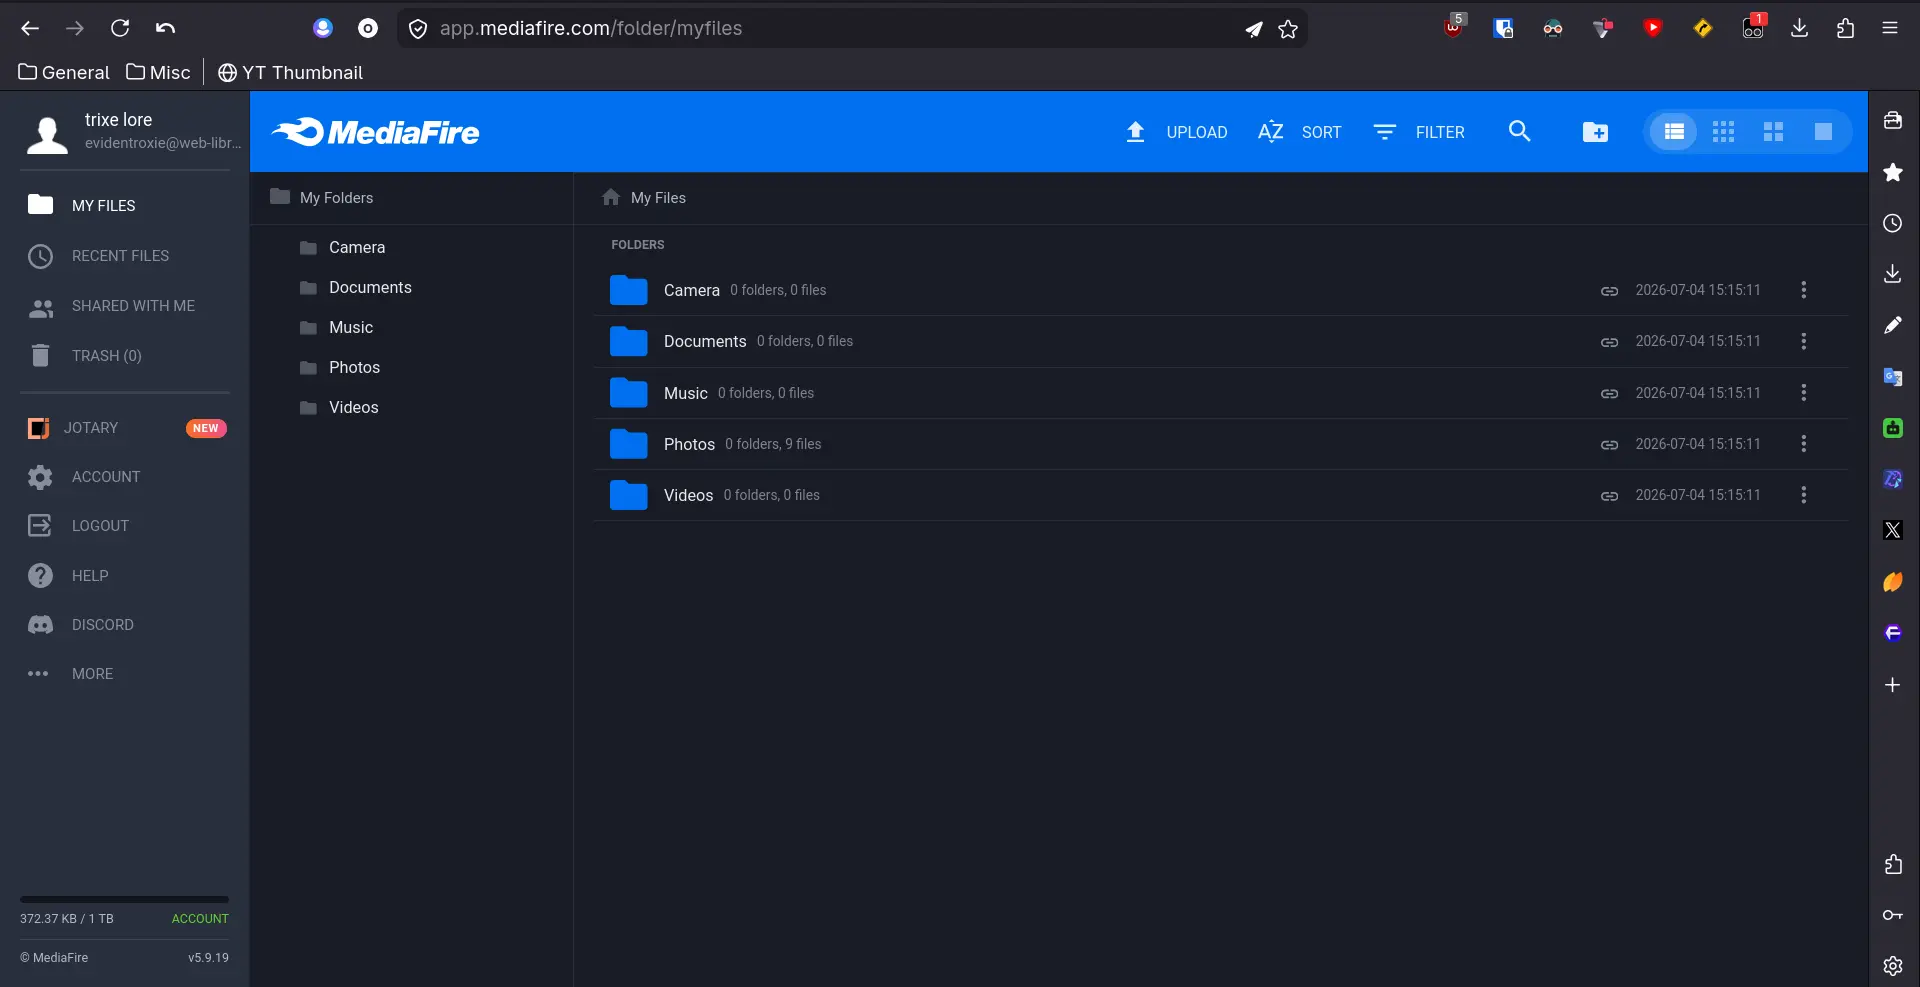
Task: Open browser sidebar settings gear
Action: click(1892, 966)
